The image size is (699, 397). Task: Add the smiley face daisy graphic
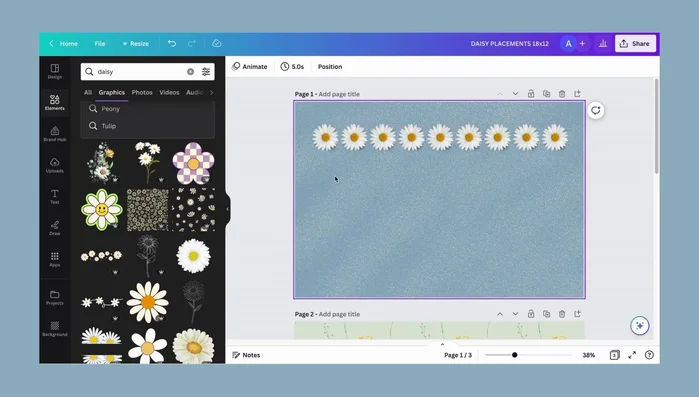[102, 209]
